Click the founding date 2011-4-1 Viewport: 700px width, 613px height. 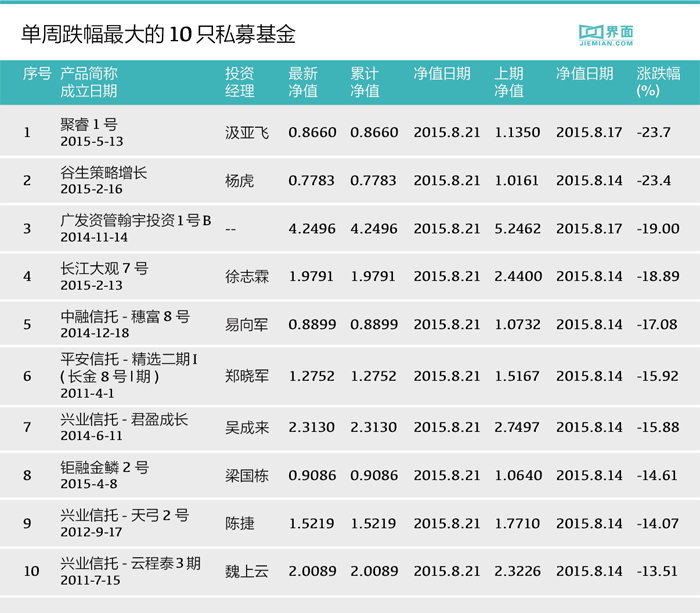tap(88, 393)
